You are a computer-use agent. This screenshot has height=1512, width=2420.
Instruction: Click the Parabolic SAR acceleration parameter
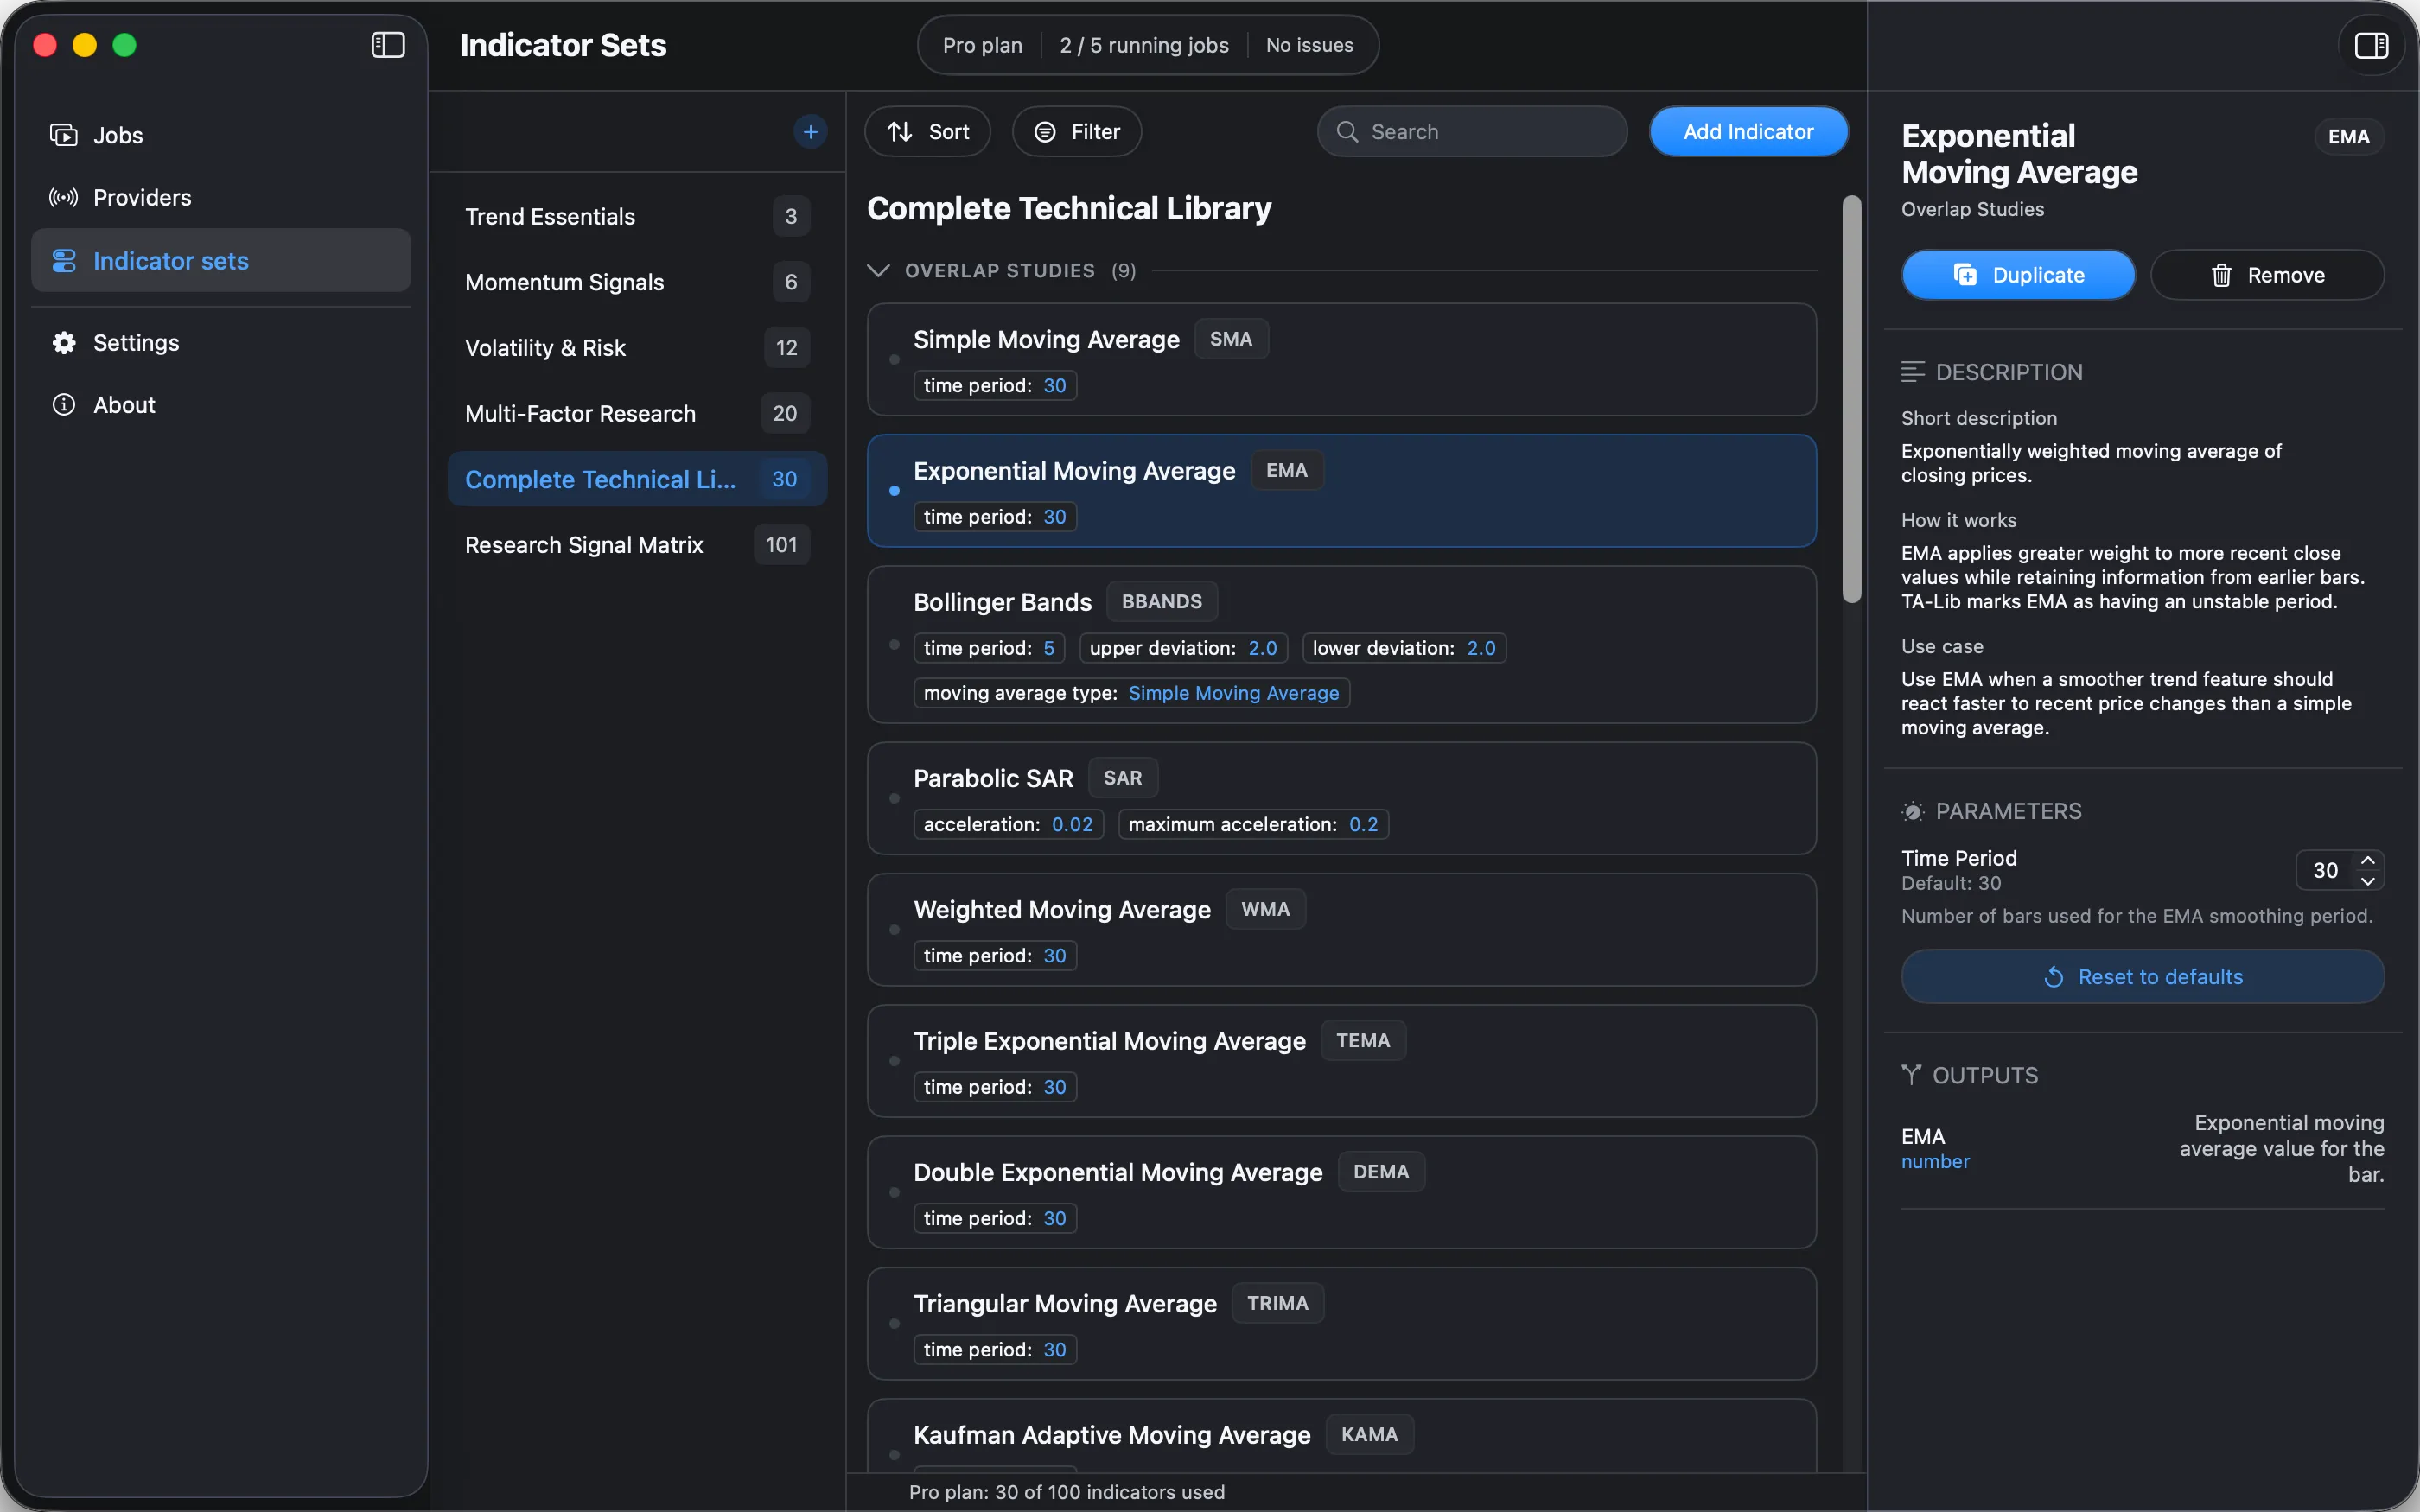click(x=1008, y=824)
